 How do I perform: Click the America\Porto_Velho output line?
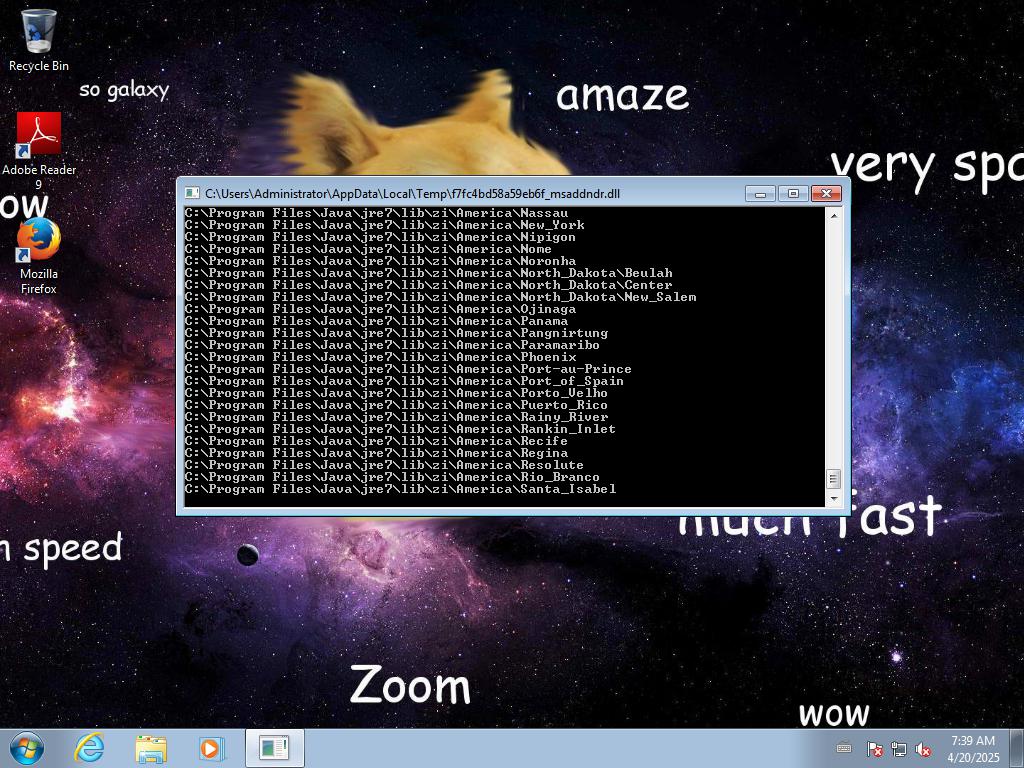tap(396, 393)
